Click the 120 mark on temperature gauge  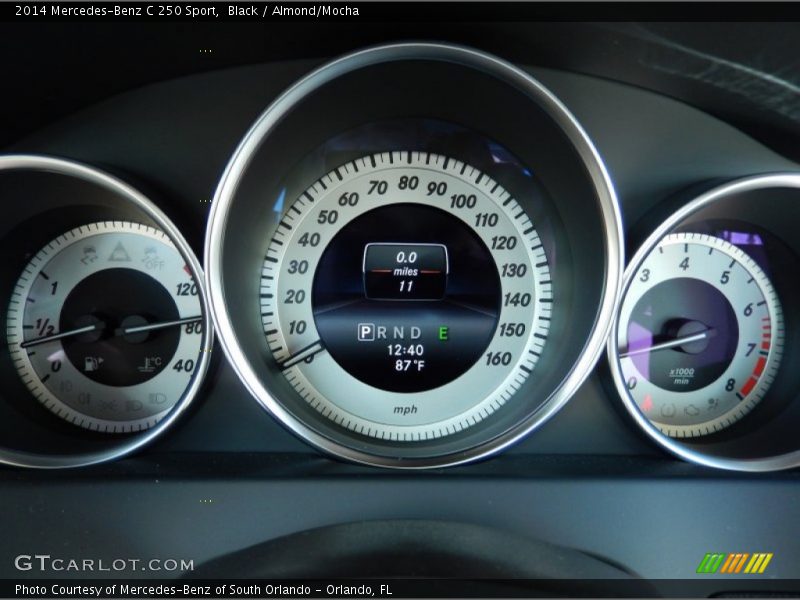pyautogui.click(x=187, y=289)
